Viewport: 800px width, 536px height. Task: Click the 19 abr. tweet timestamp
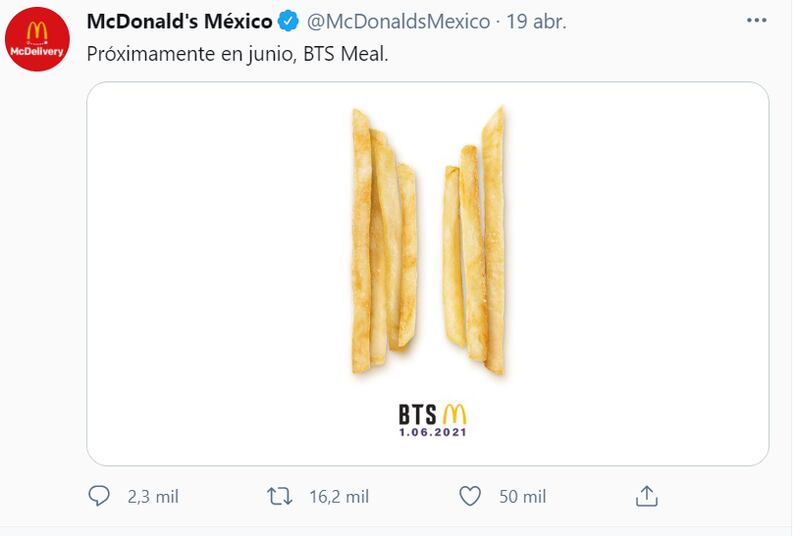536,21
